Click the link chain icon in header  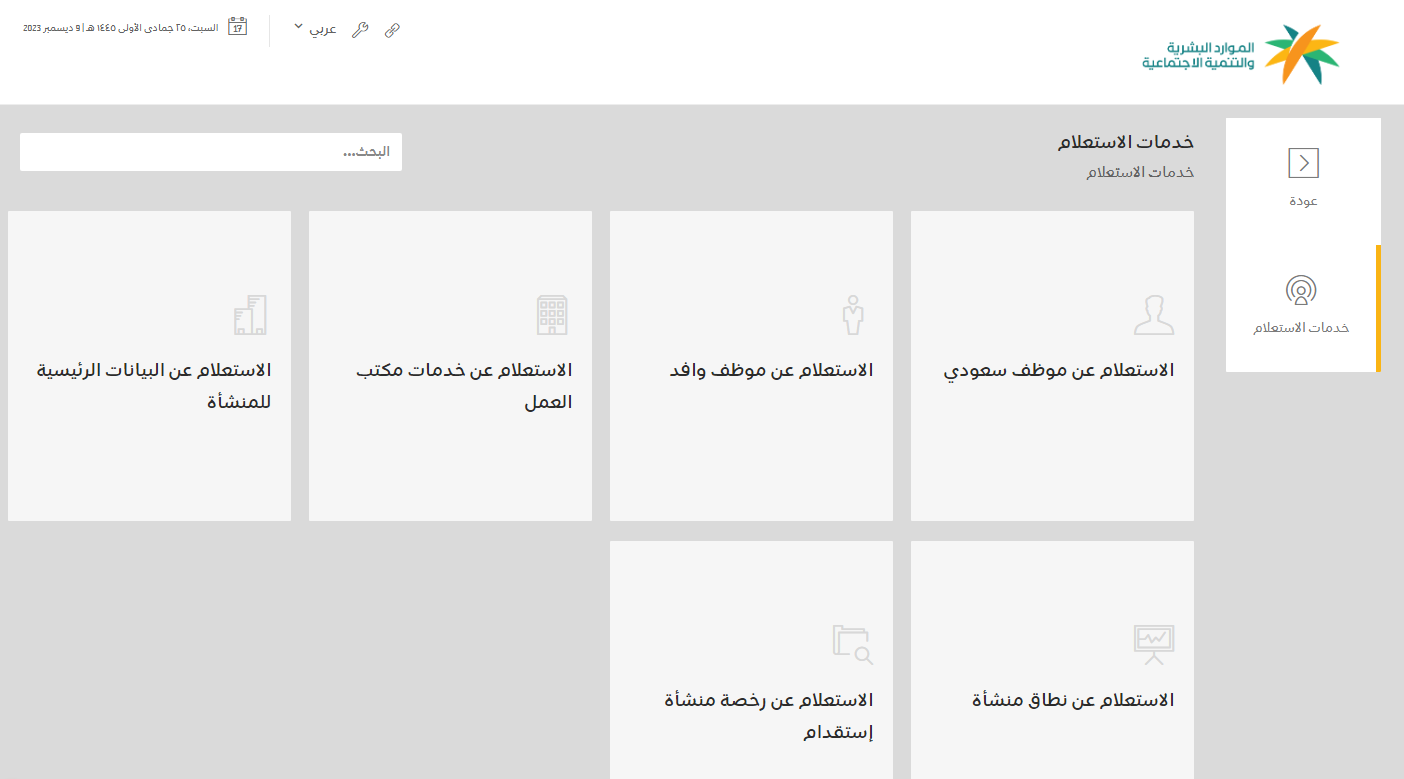392,30
